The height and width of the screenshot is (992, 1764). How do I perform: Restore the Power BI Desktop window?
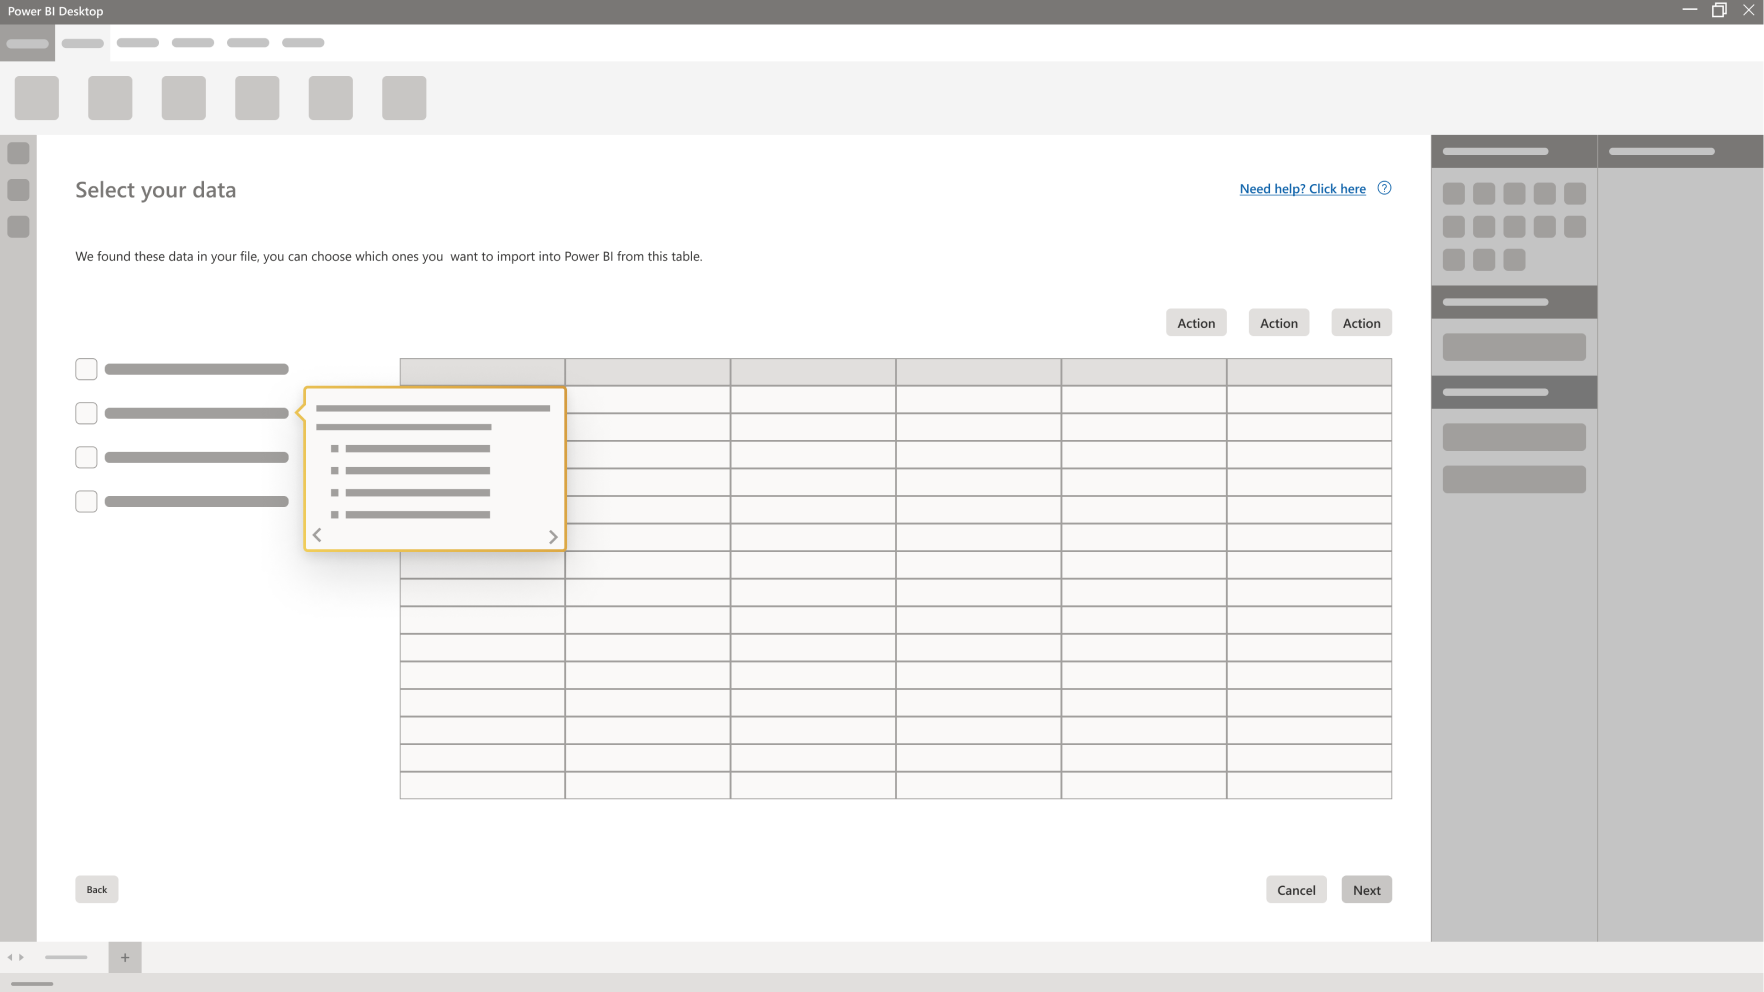(1719, 11)
